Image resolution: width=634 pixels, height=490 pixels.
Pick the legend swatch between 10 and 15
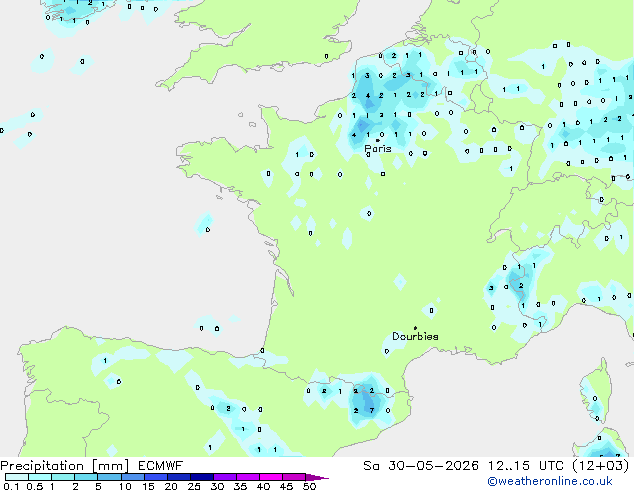[x=133, y=477]
